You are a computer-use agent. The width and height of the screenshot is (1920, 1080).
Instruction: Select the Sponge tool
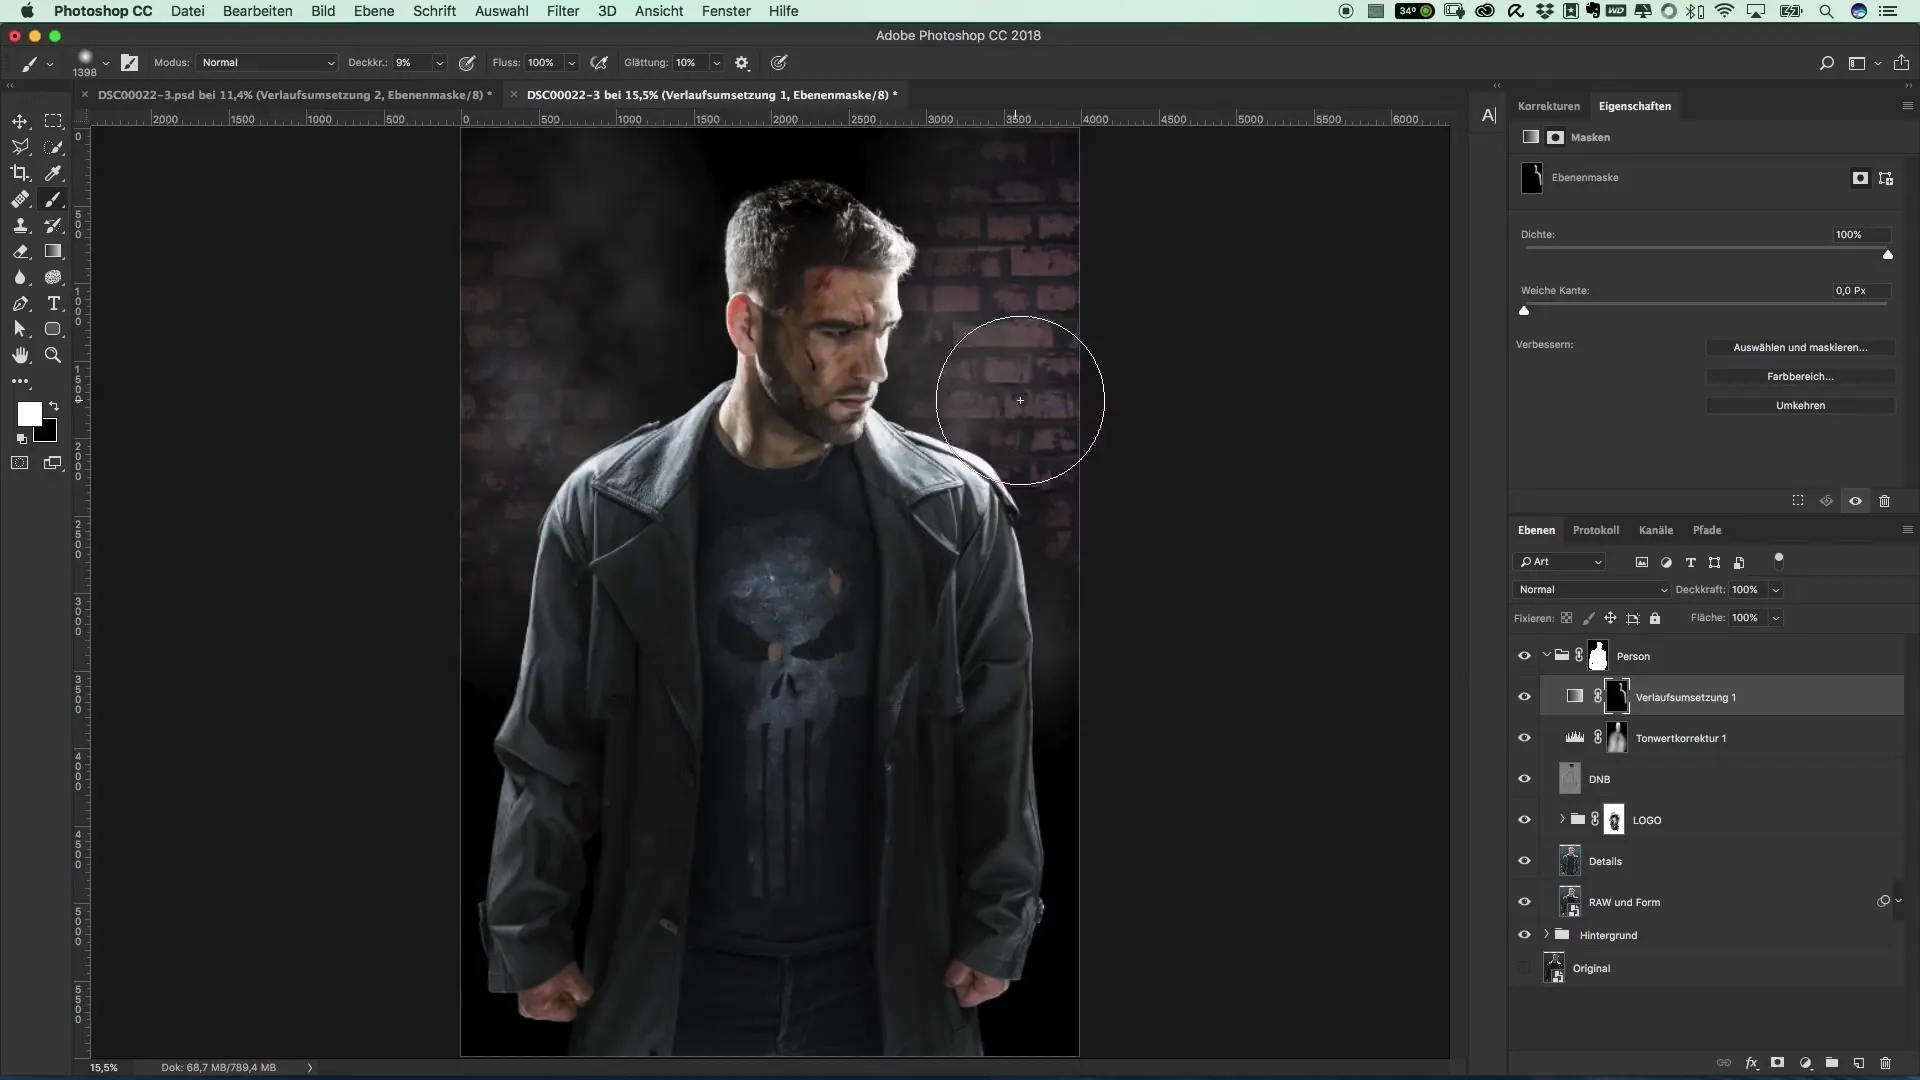tap(54, 278)
